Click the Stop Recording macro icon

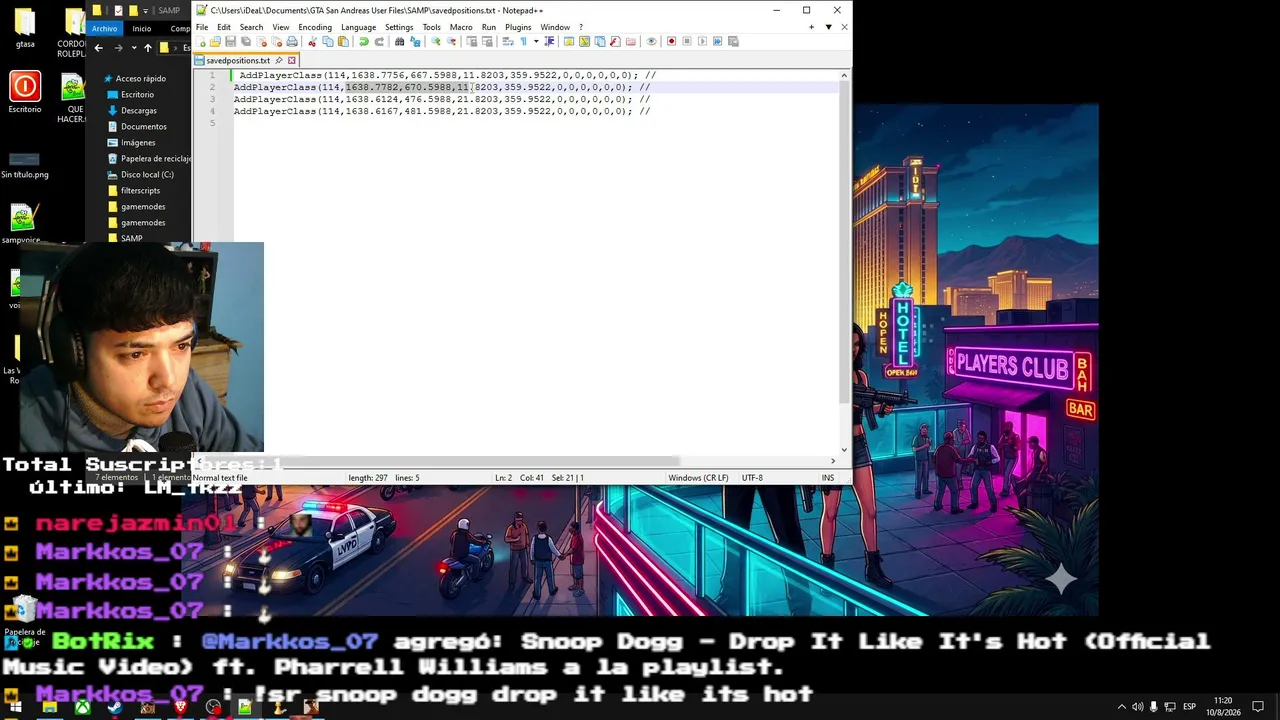(x=687, y=42)
